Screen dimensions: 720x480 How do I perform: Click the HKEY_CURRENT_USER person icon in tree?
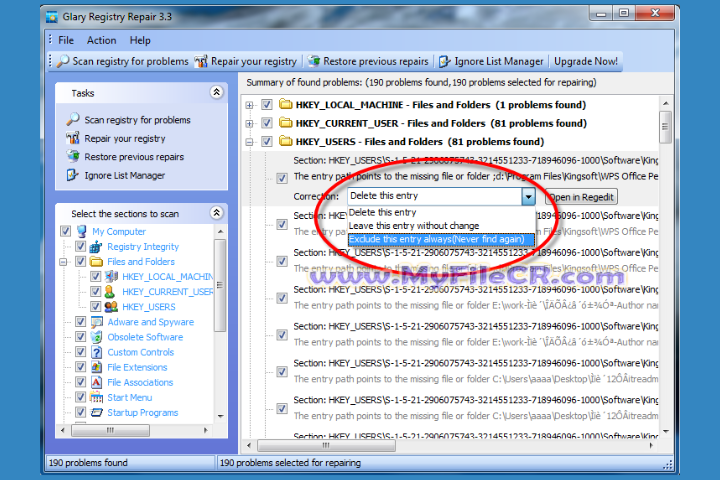(110, 292)
